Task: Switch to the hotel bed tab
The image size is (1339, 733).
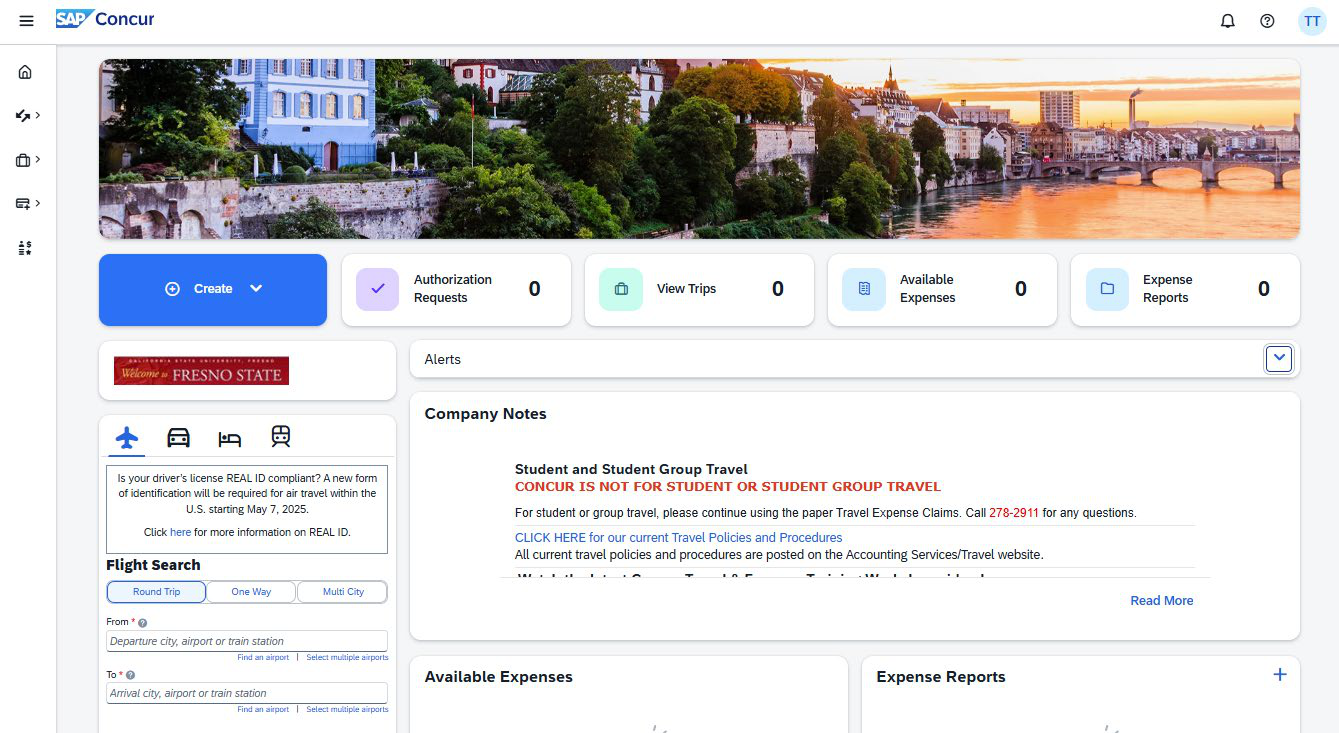Action: tap(230, 438)
